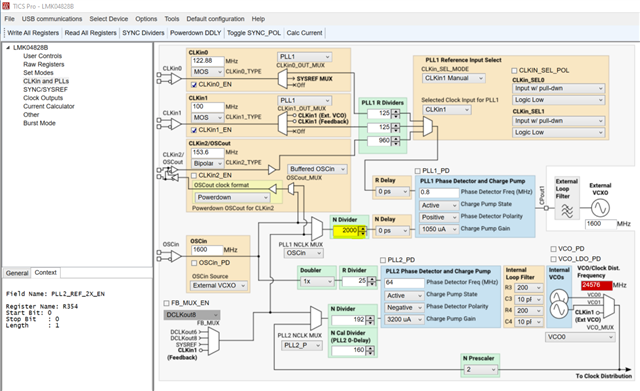Click SYNC Dividers button
This screenshot has height=391, width=640.
(143, 33)
